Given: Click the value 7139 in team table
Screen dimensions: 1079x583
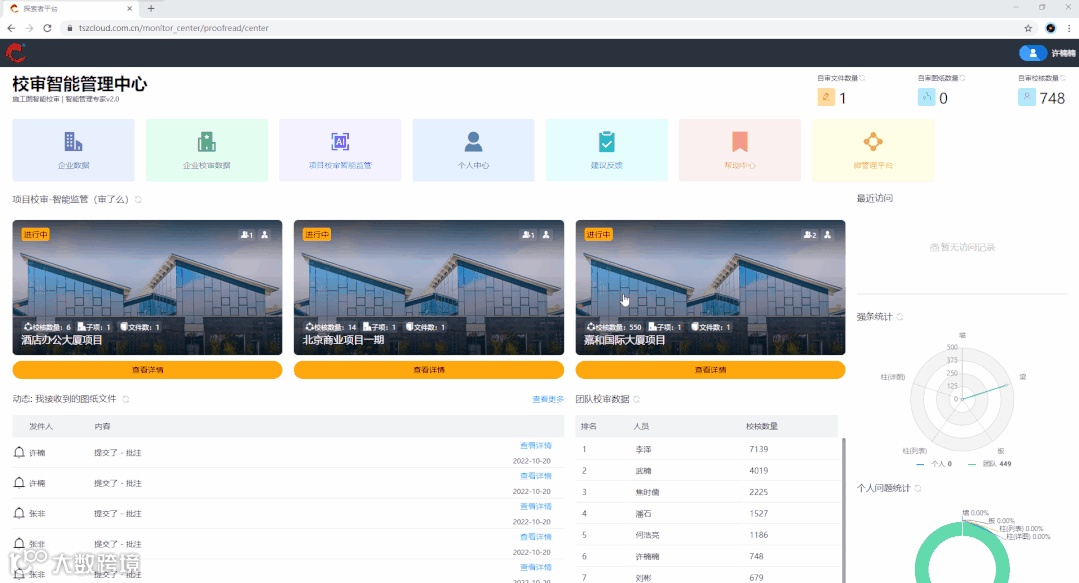Looking at the screenshot, I should (758, 449).
